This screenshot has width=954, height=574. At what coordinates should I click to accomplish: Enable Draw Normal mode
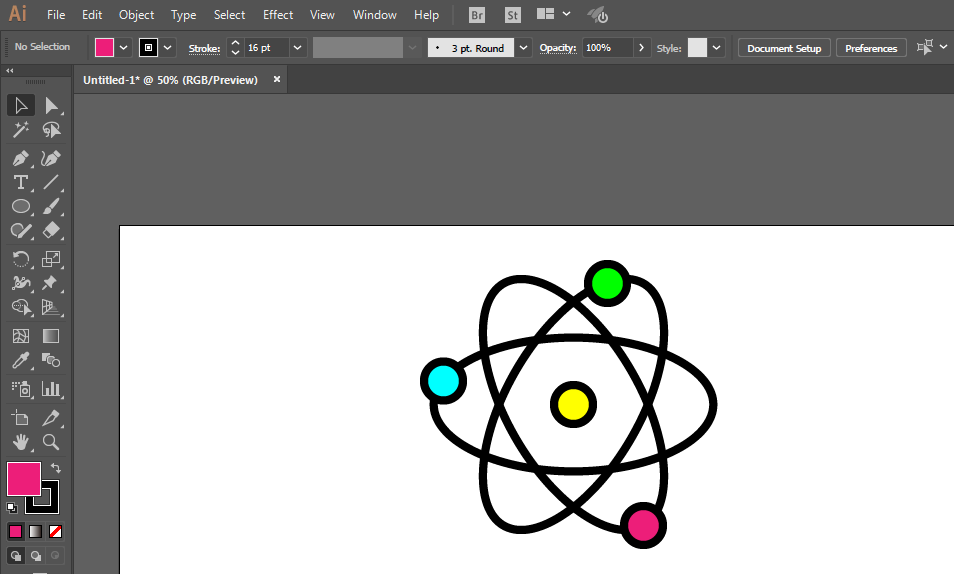(x=16, y=555)
